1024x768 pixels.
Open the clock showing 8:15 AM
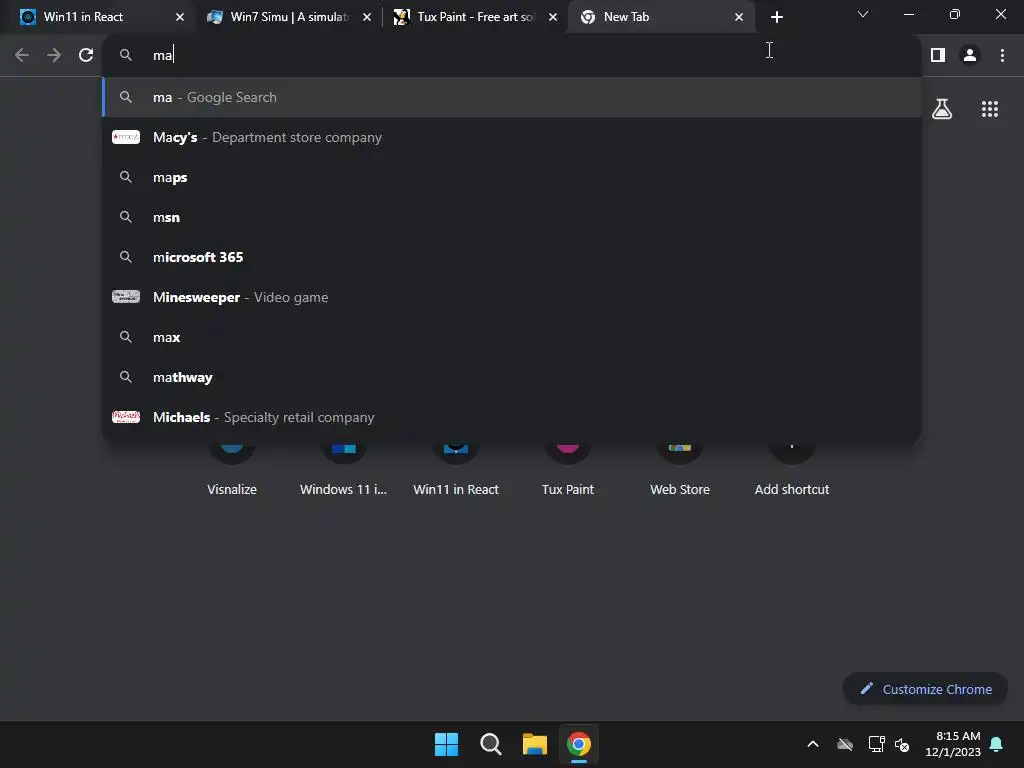point(953,744)
